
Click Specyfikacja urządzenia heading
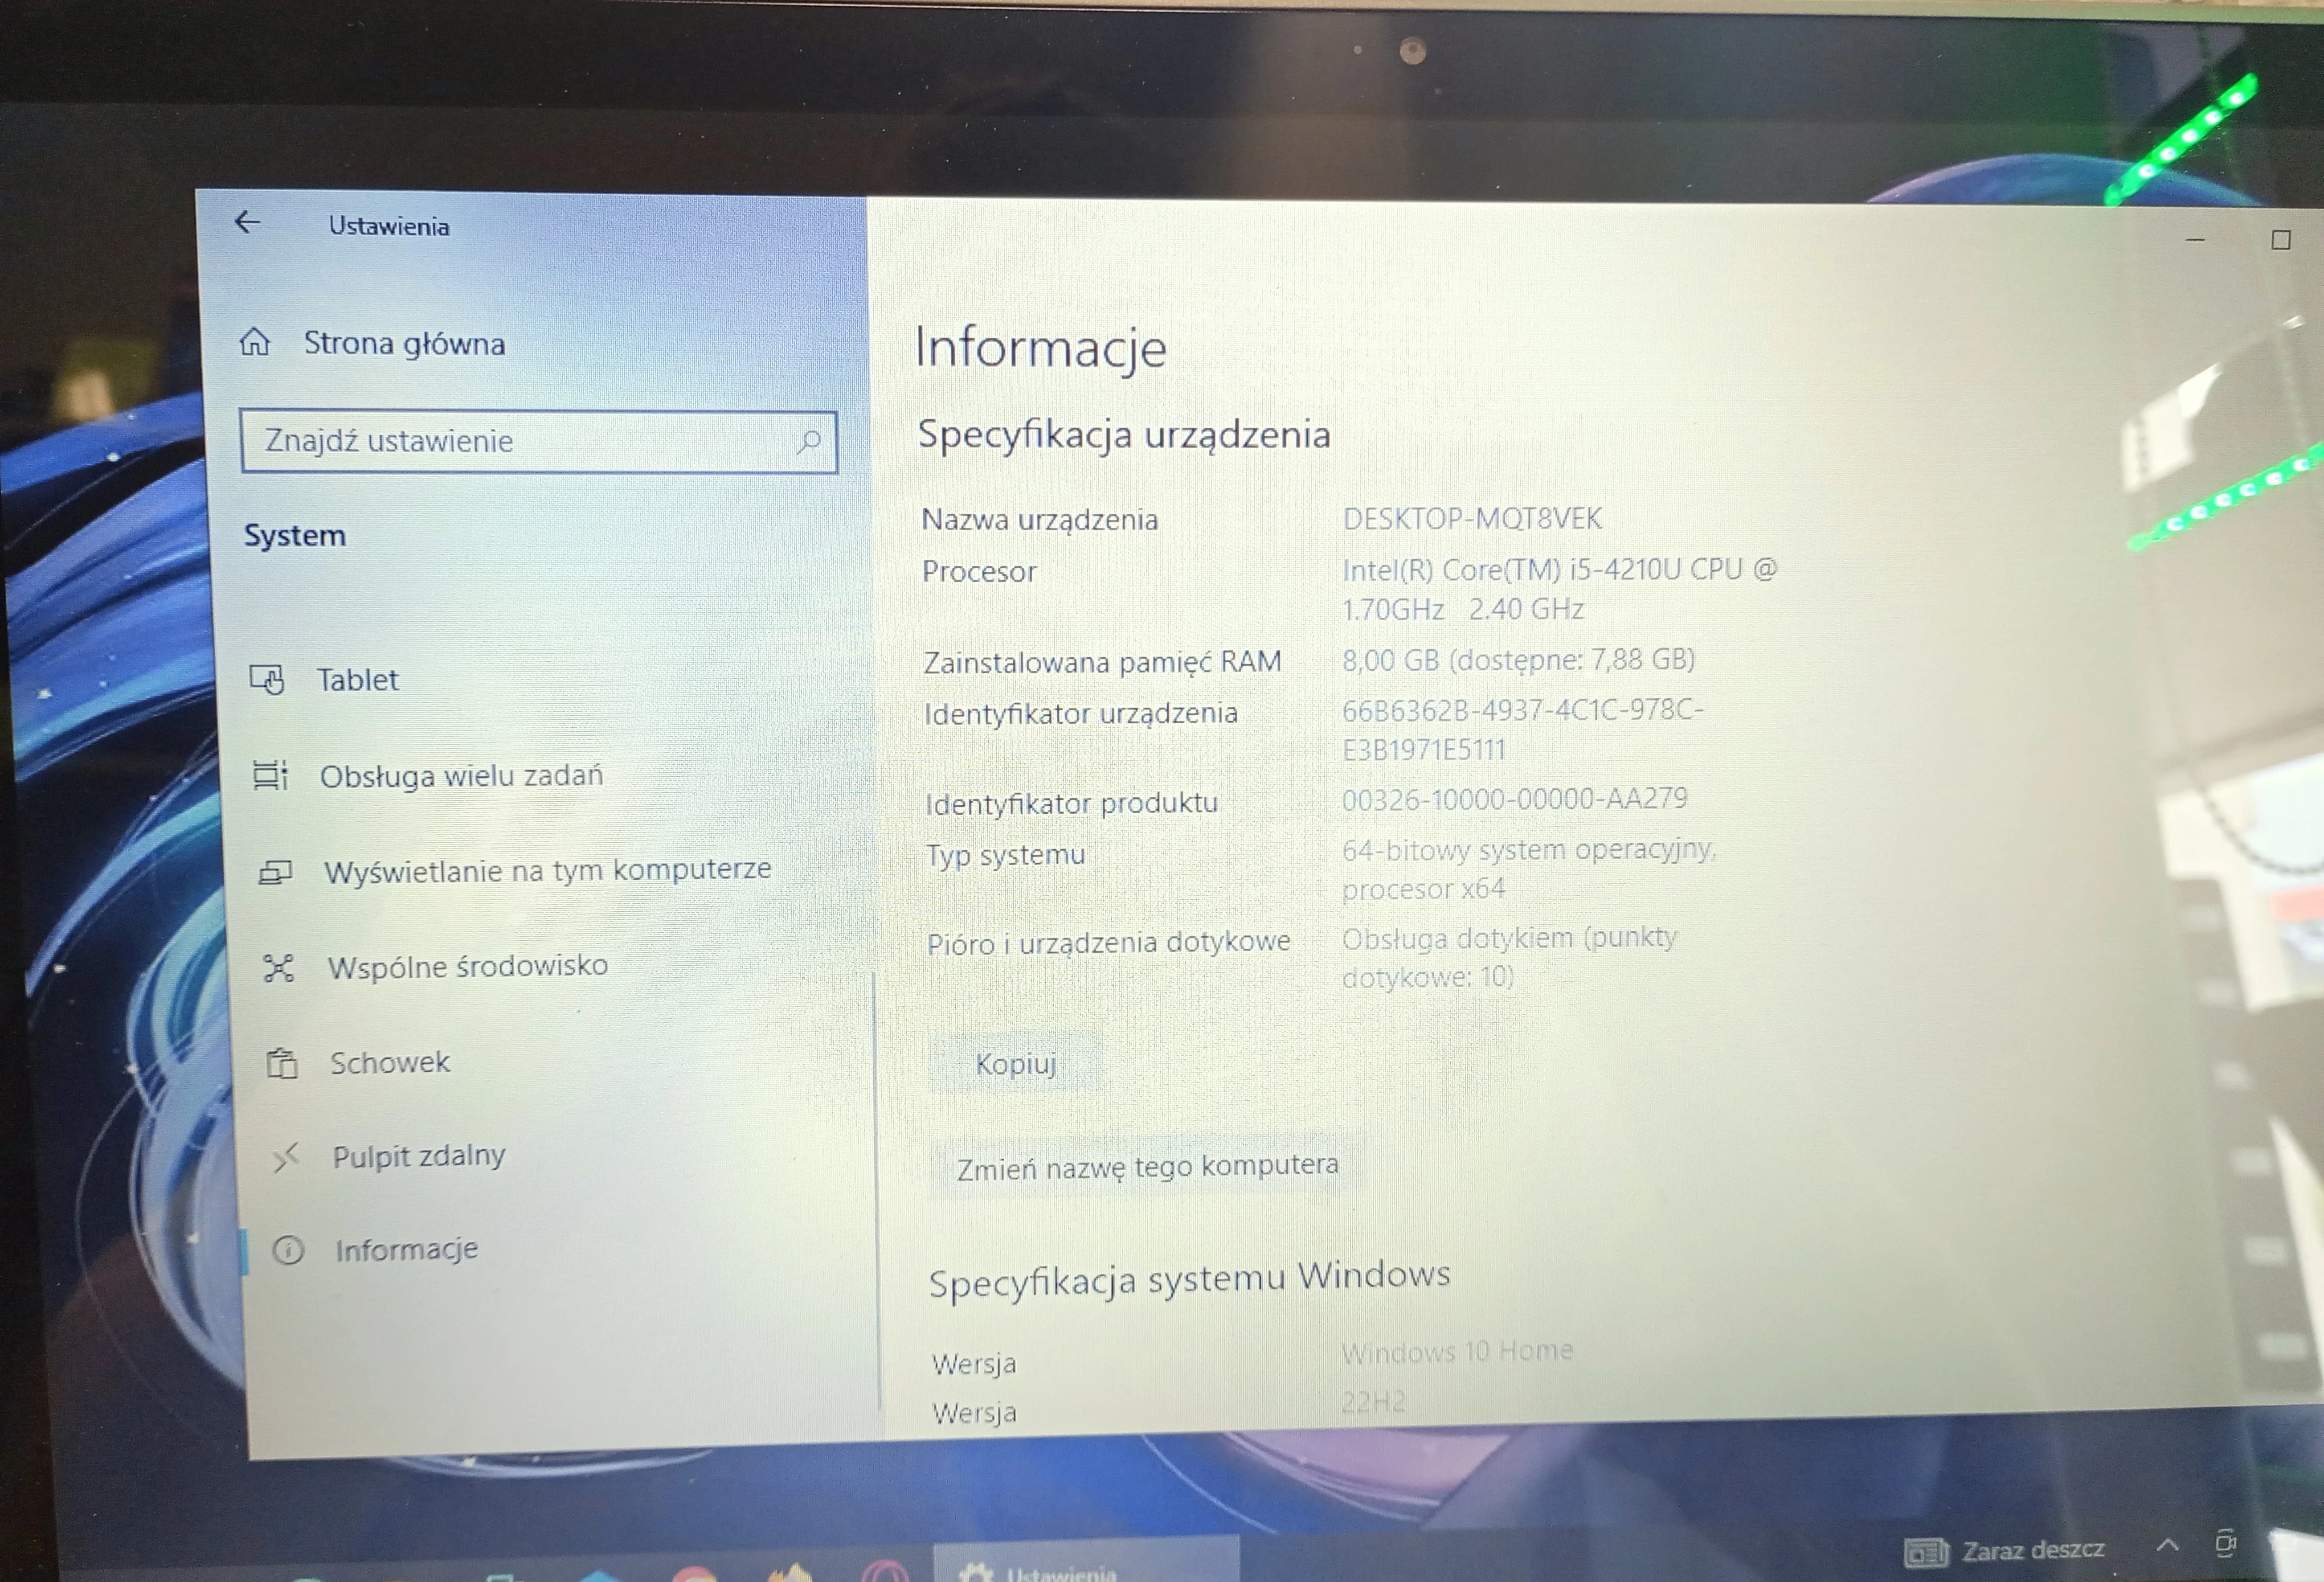[1124, 435]
